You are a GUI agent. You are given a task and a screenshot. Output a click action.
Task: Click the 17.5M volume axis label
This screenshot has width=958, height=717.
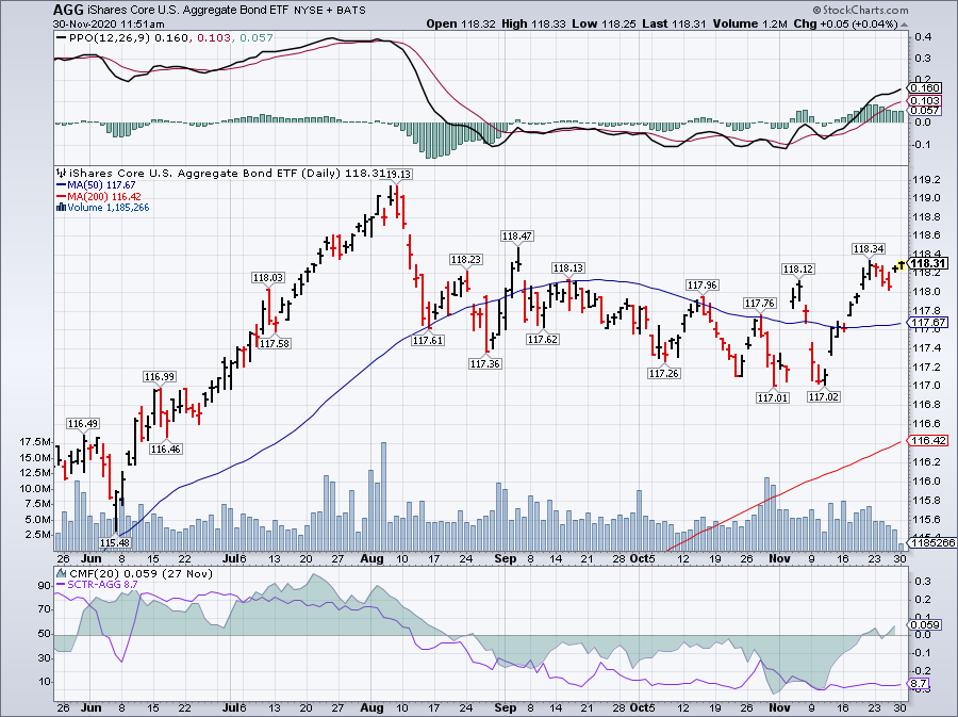35,442
